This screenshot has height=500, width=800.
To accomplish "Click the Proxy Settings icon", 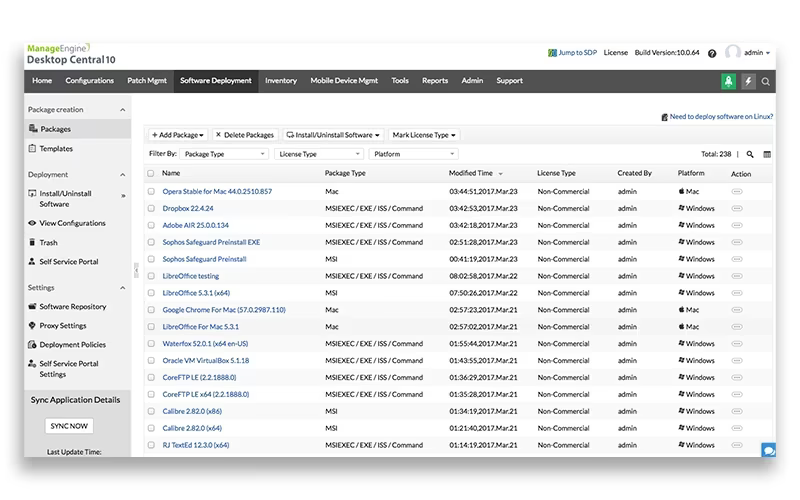I will 32,326.
